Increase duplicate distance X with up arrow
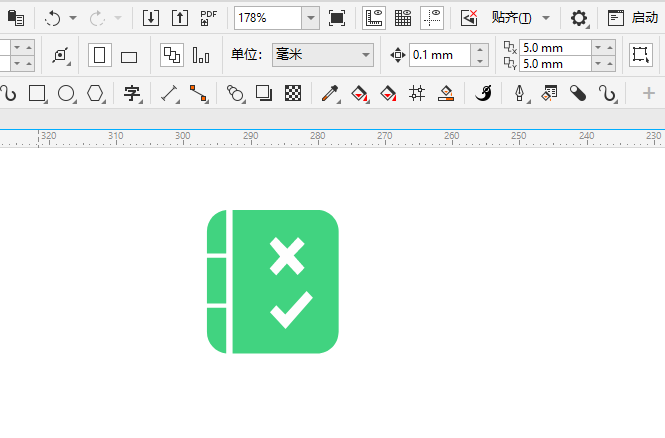This screenshot has height=438, width=665. 610,47
